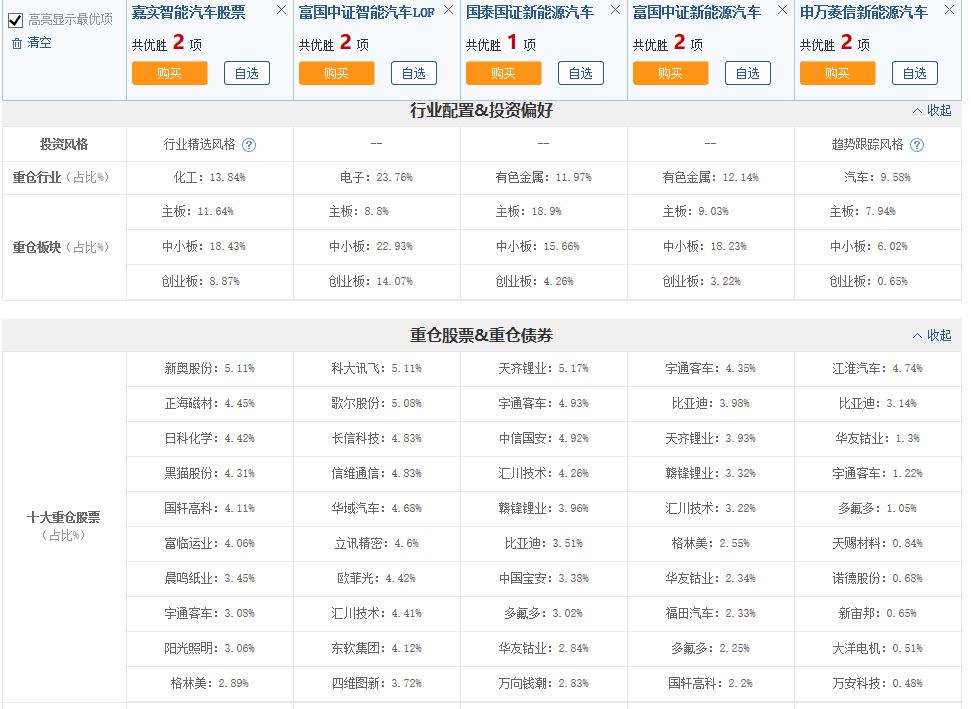Select the 有色金属: 12.14% cell
The height and width of the screenshot is (709, 971).
[710, 178]
